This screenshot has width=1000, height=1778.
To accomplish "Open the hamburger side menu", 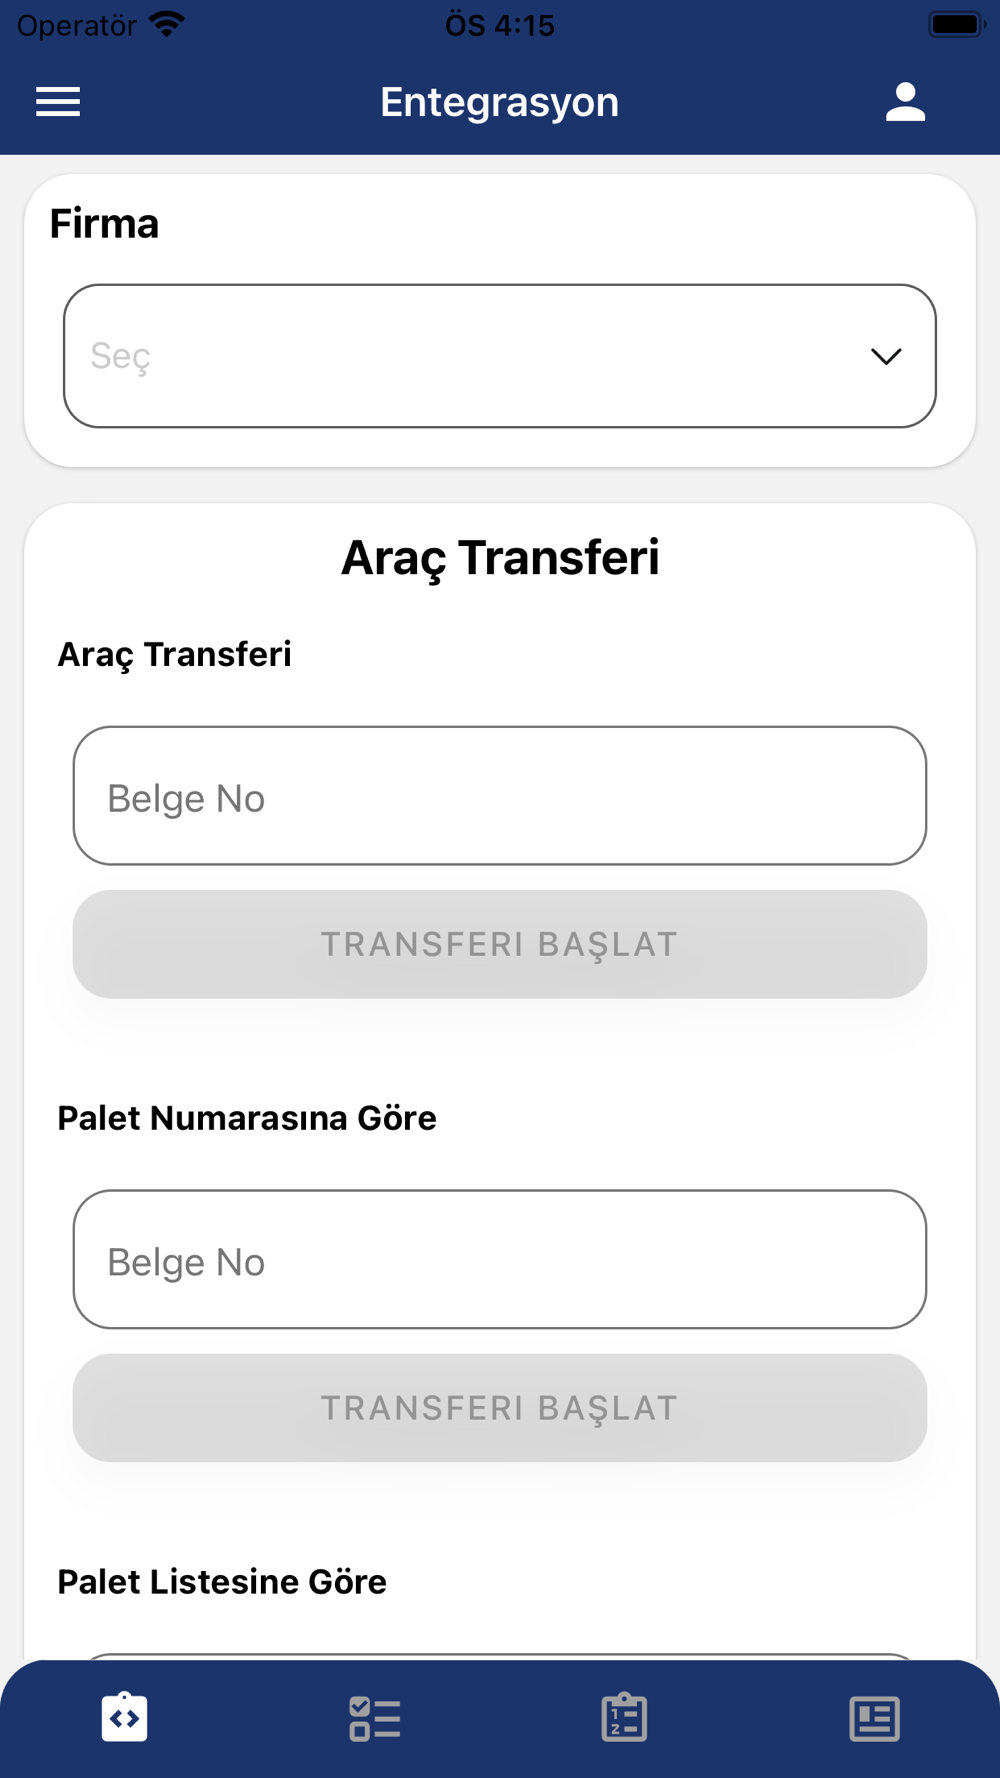I will click(58, 102).
